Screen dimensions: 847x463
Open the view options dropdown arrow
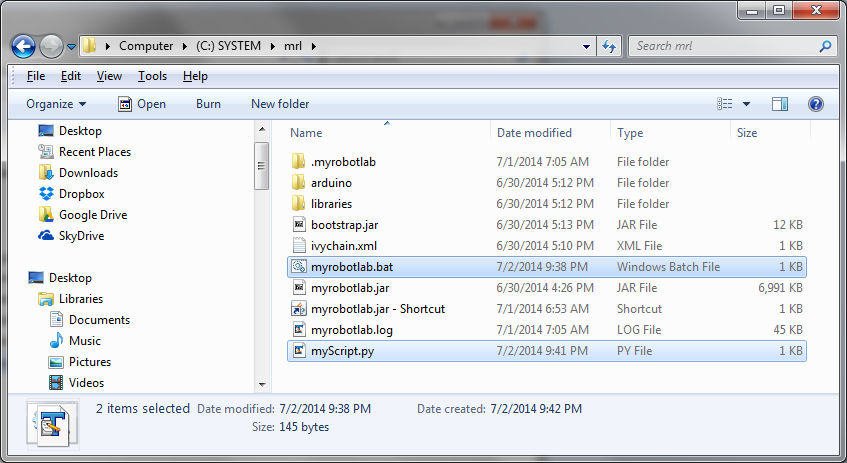coord(746,104)
